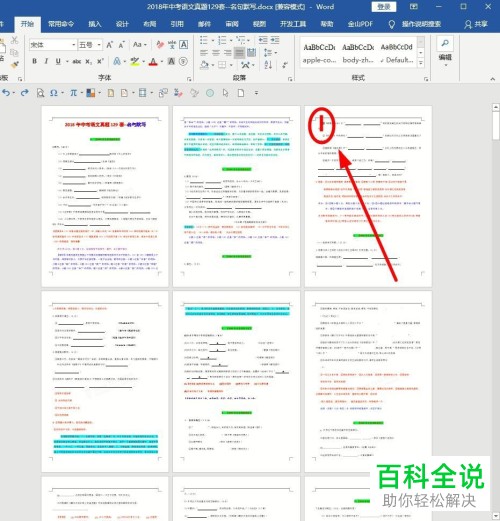Select the first page with red title
500x521 pixels.
105,196
